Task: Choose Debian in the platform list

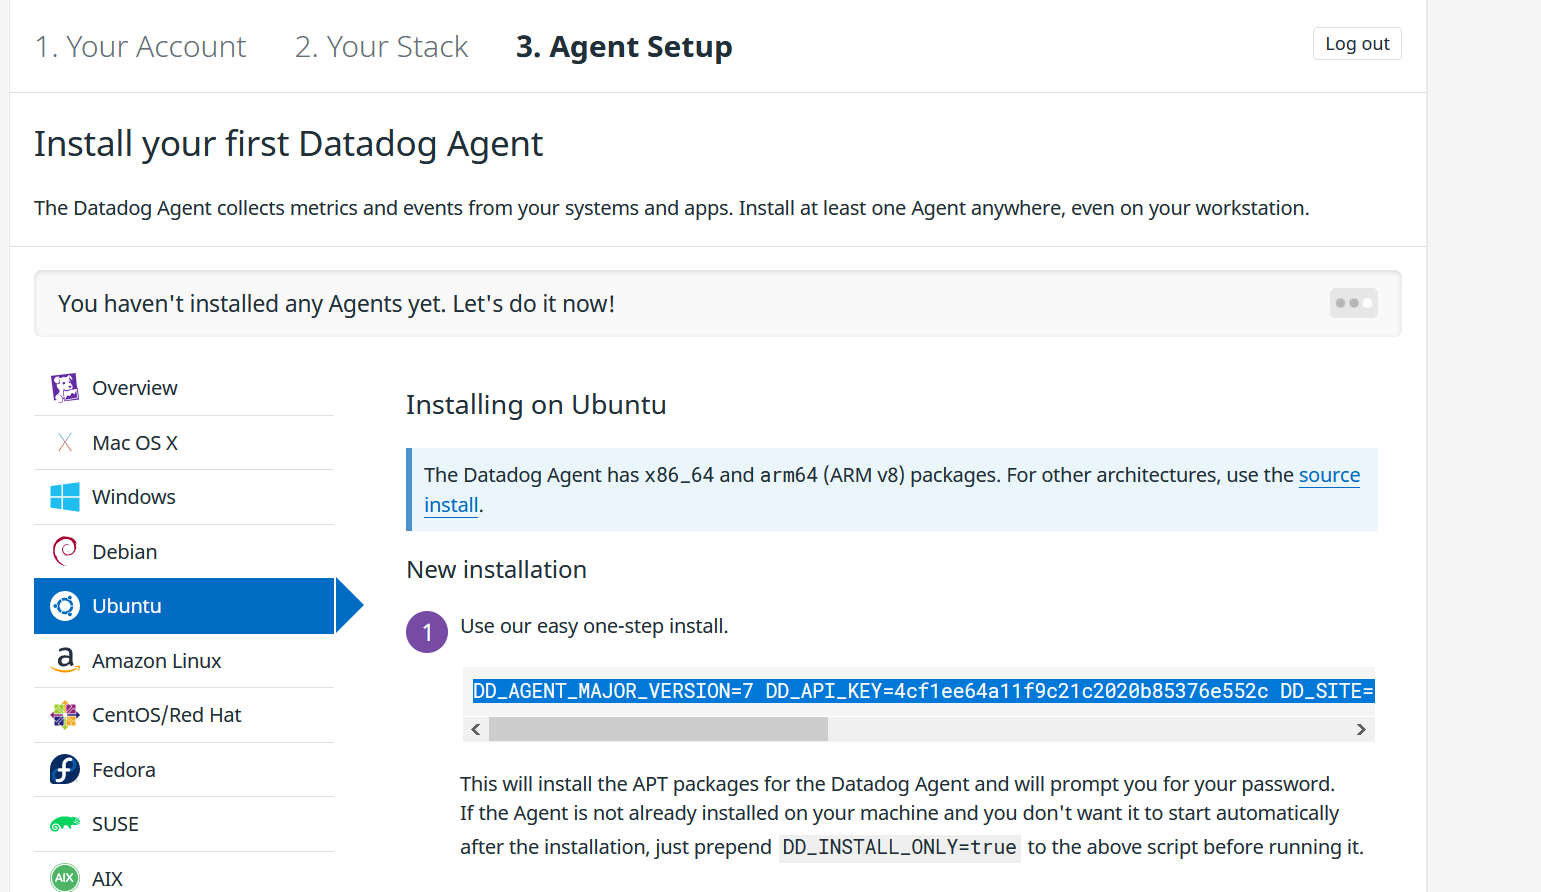Action: (184, 551)
